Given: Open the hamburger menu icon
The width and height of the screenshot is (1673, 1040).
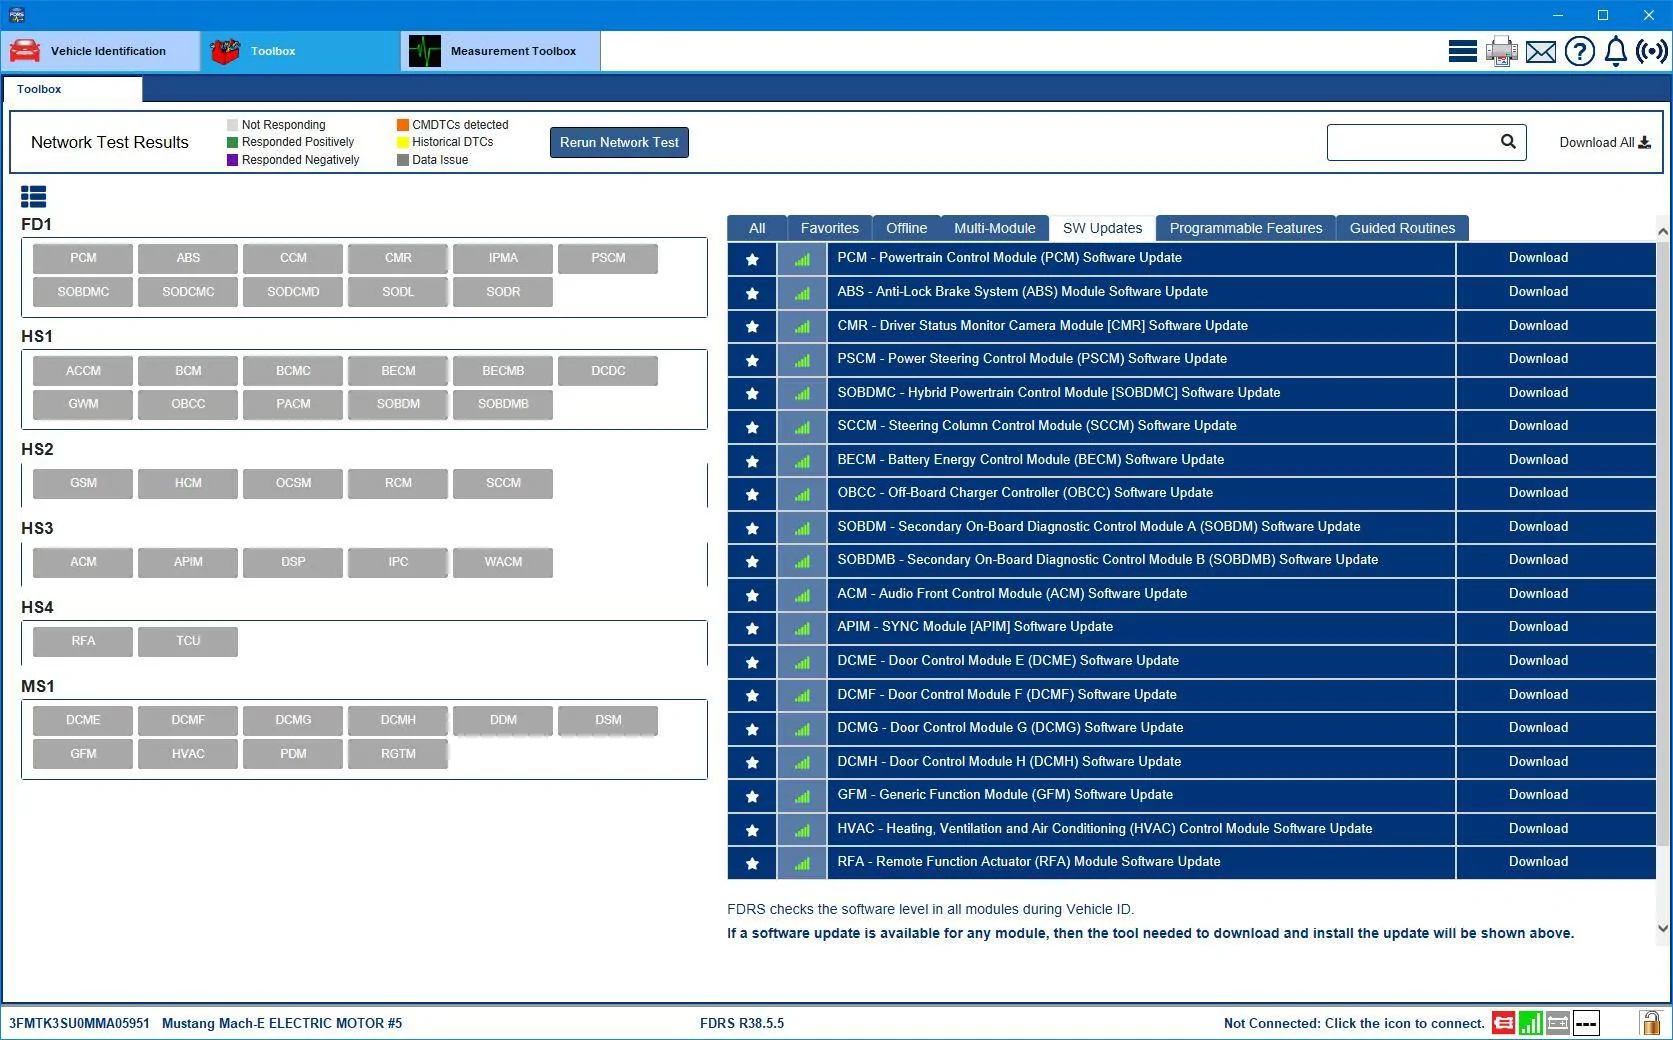Looking at the screenshot, I should pyautogui.click(x=1462, y=51).
